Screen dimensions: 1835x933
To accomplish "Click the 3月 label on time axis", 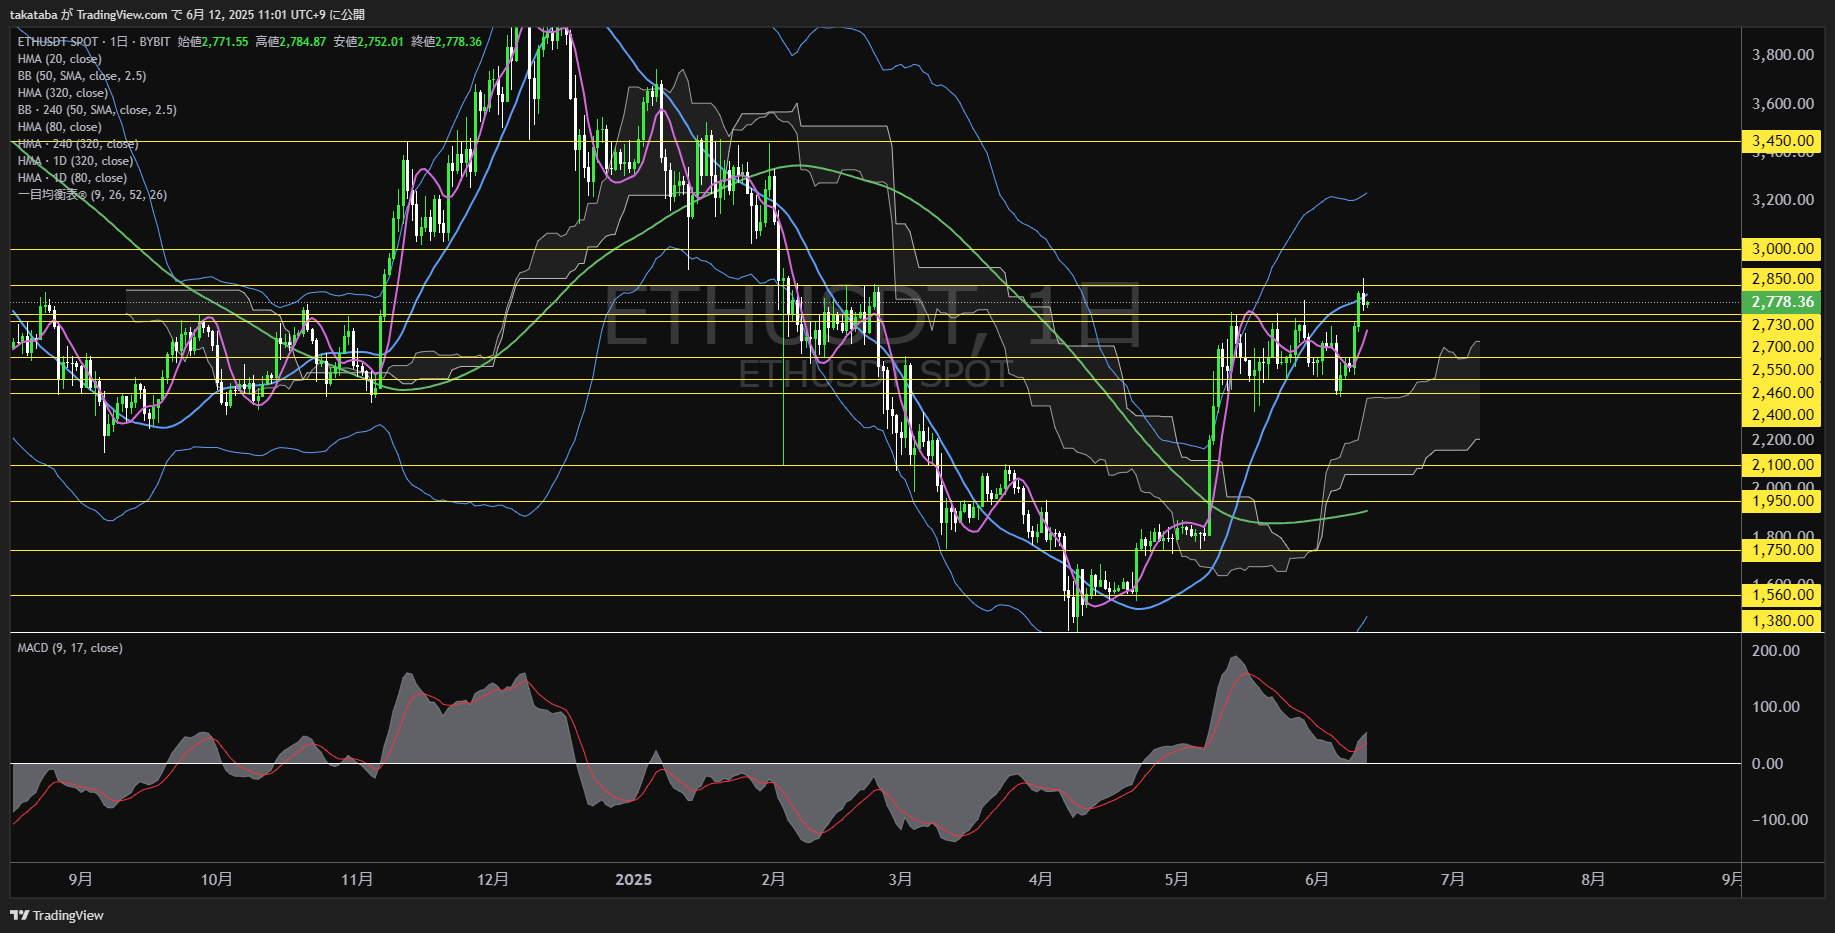I will (900, 880).
